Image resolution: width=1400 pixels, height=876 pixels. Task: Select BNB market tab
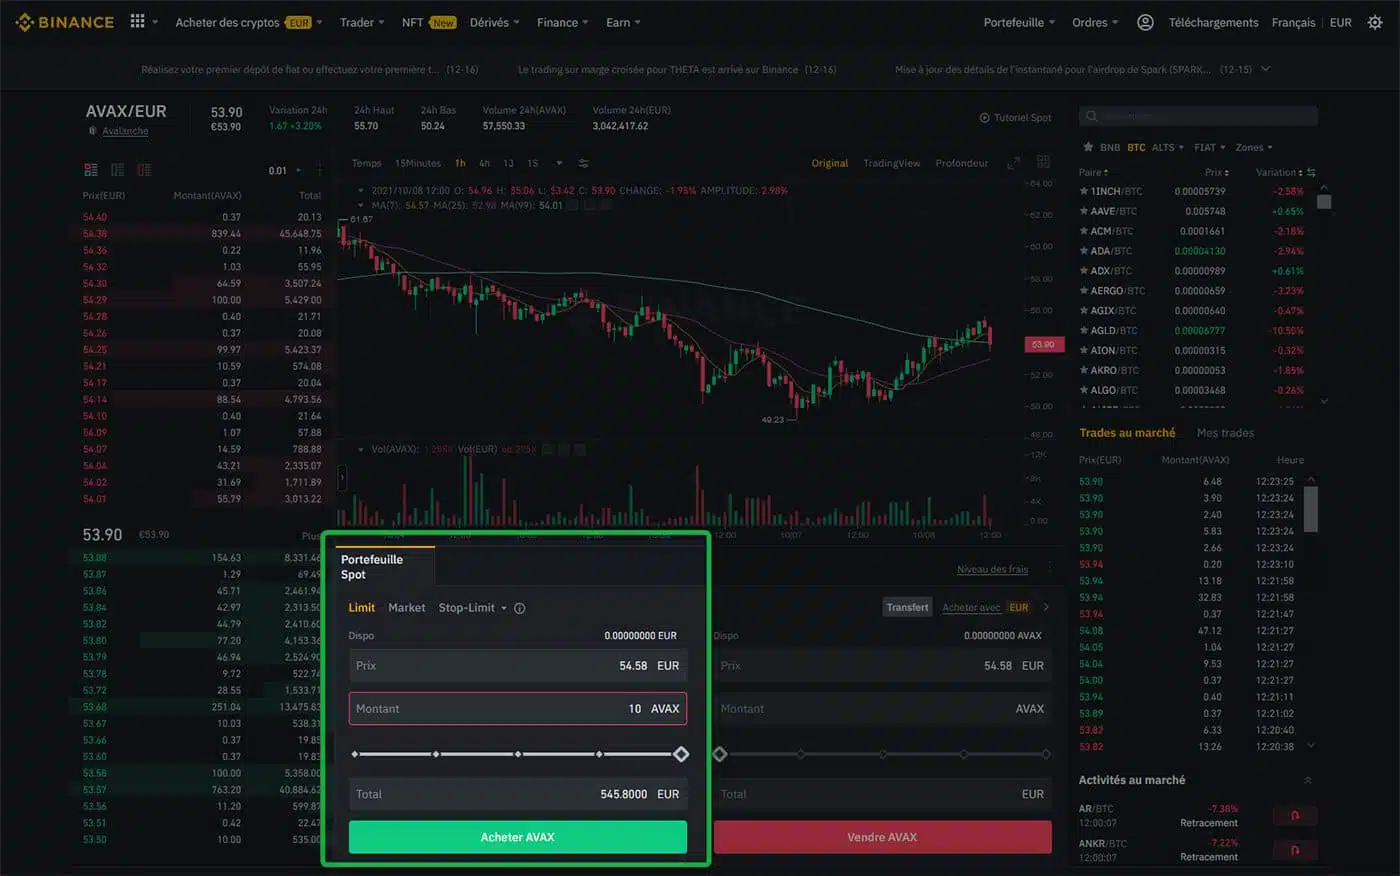pos(1110,147)
